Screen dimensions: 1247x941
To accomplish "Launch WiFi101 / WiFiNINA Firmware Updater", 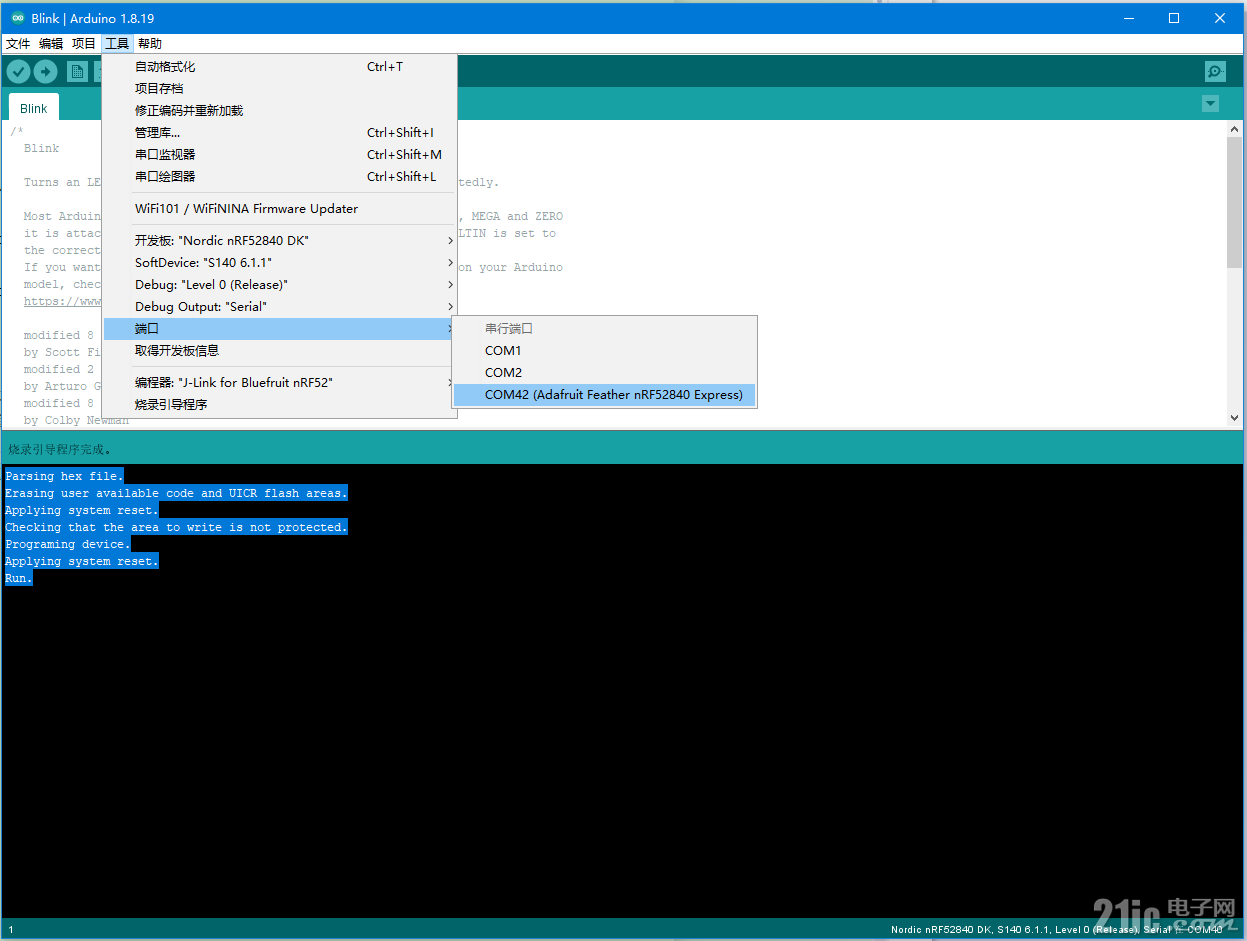I will coord(280,209).
